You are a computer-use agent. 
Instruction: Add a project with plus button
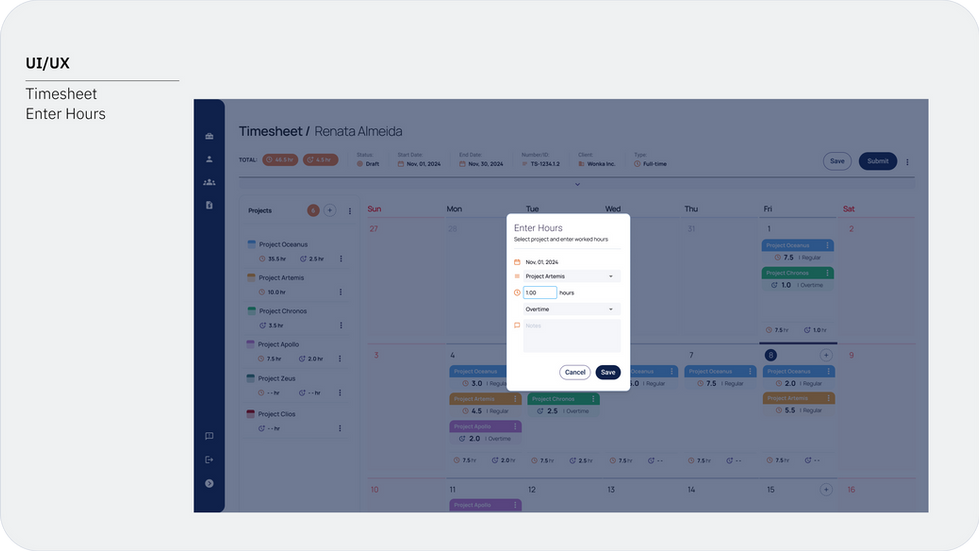(330, 210)
